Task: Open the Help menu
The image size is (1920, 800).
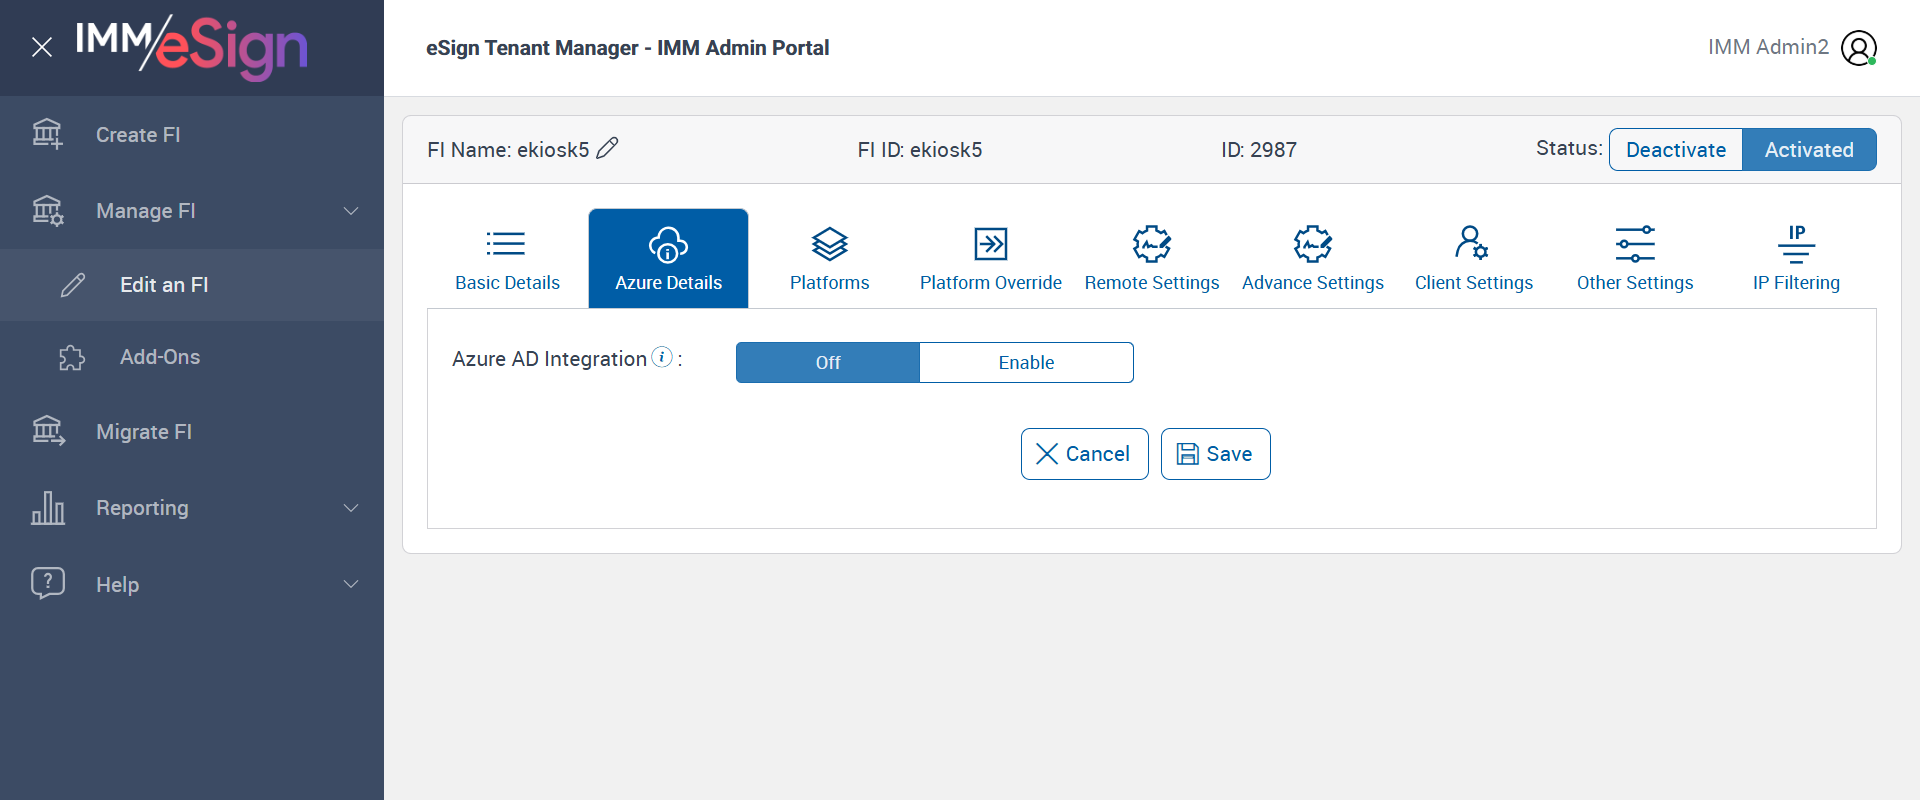Action: tap(192, 584)
